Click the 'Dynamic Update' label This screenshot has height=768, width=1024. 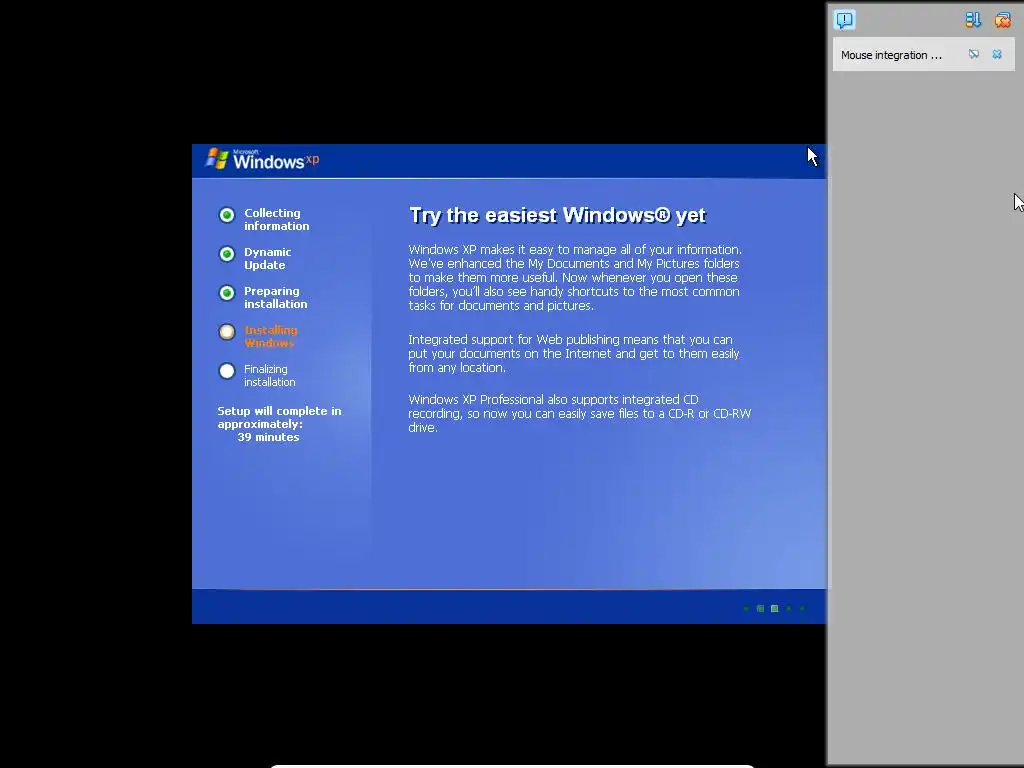click(x=267, y=259)
